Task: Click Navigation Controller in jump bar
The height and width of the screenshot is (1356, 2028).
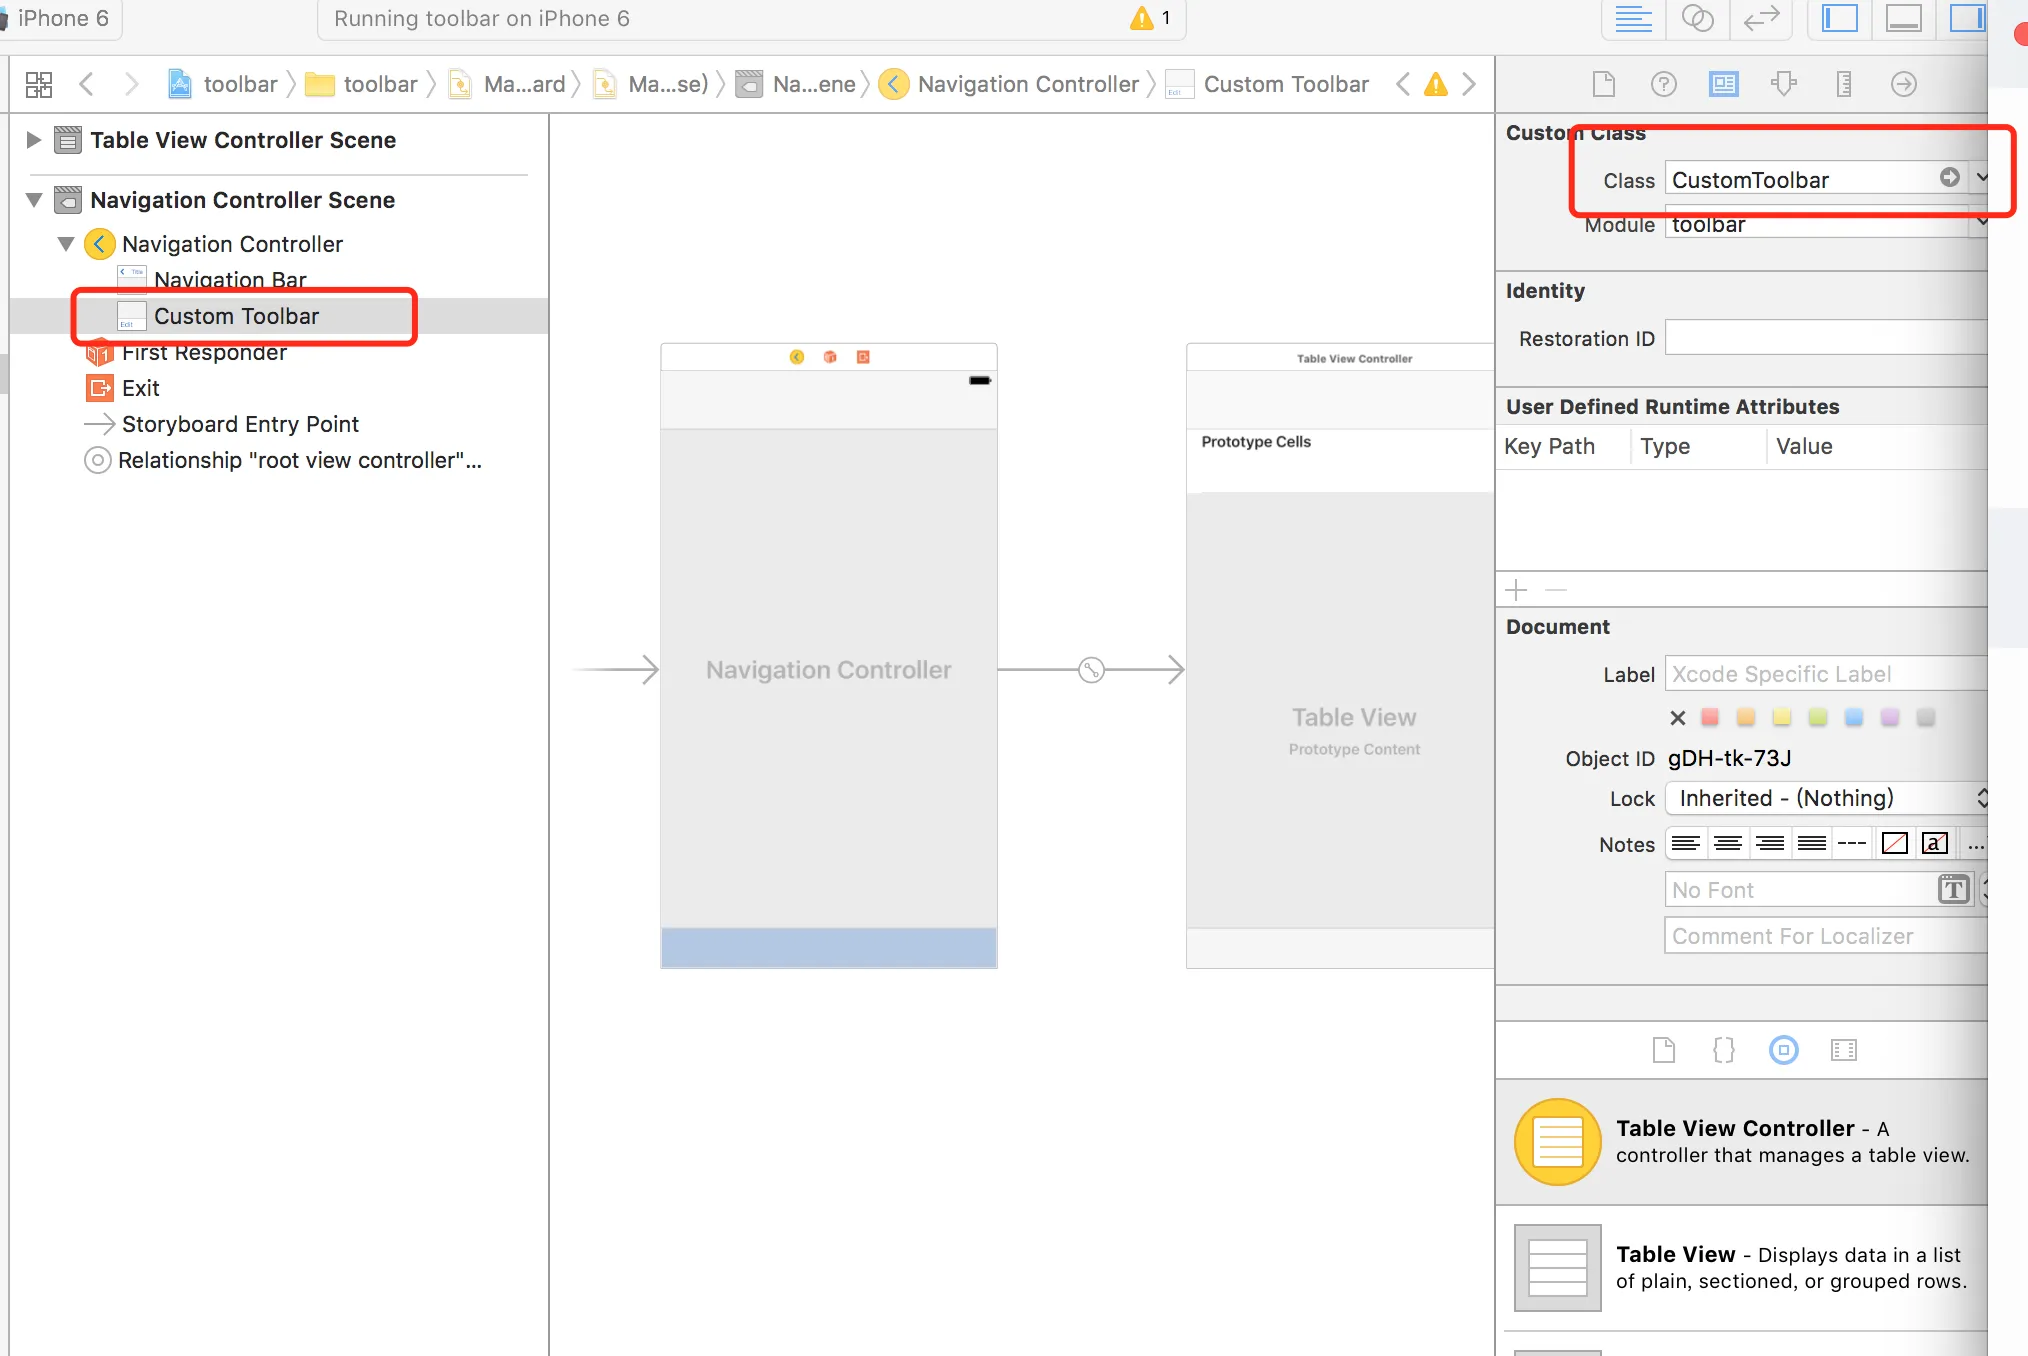Action: pyautogui.click(x=1027, y=84)
